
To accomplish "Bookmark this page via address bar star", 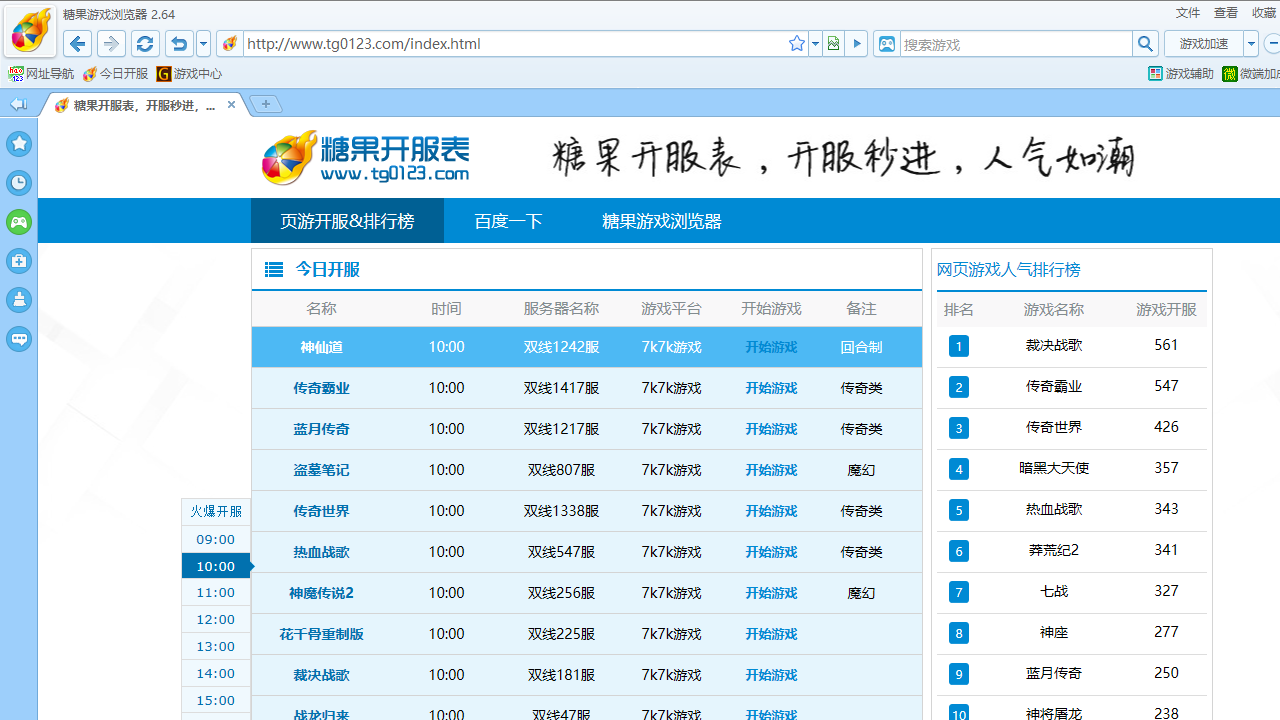I will 796,43.
